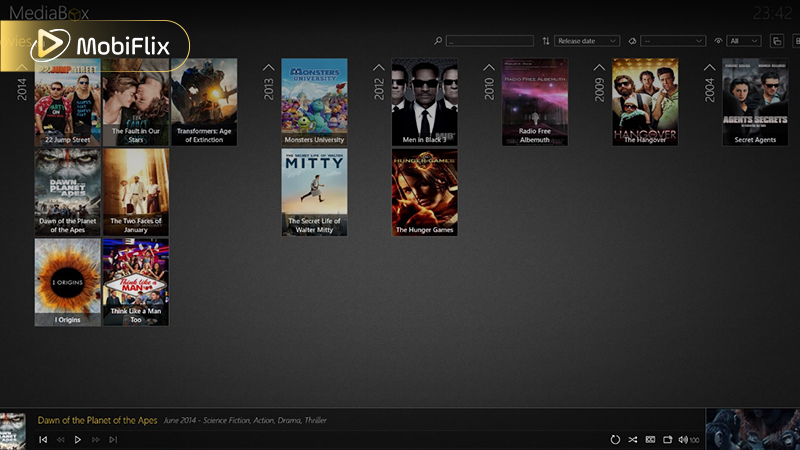This screenshot has height=450, width=800.
Task: Collapse the 2013 year group
Action: click(268, 67)
